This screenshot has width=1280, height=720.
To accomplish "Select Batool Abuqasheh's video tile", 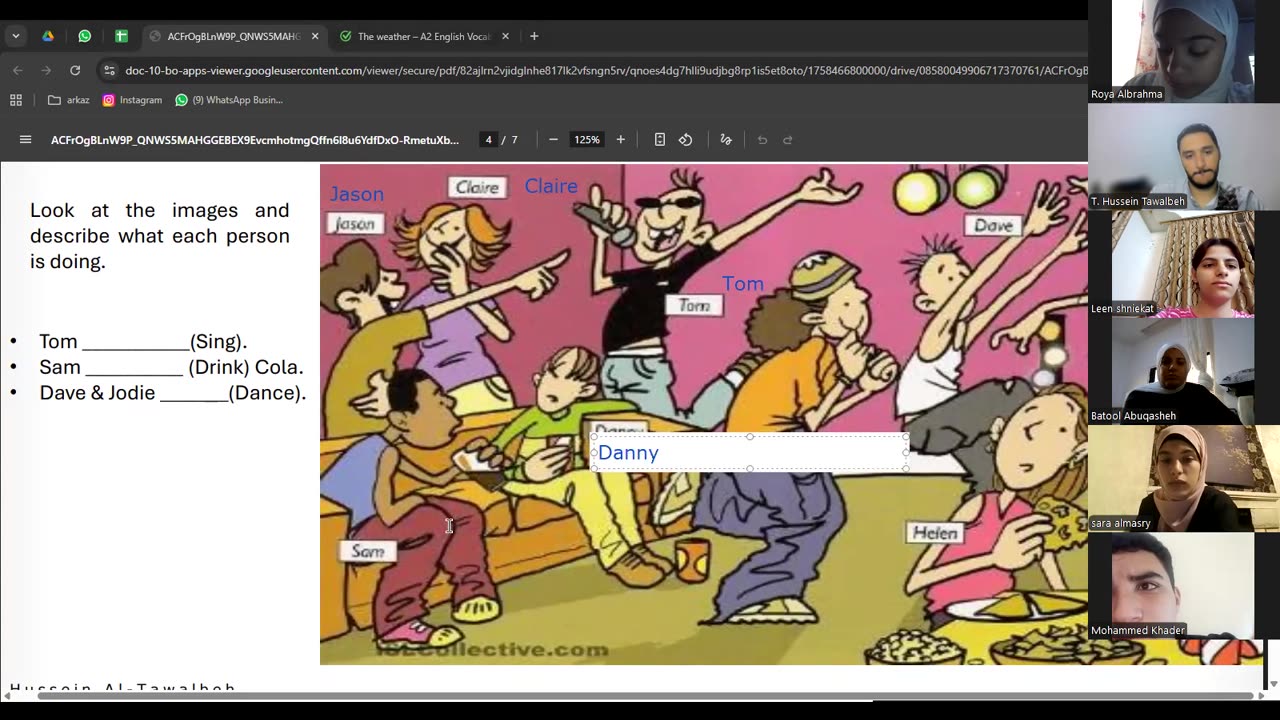I will [1183, 371].
